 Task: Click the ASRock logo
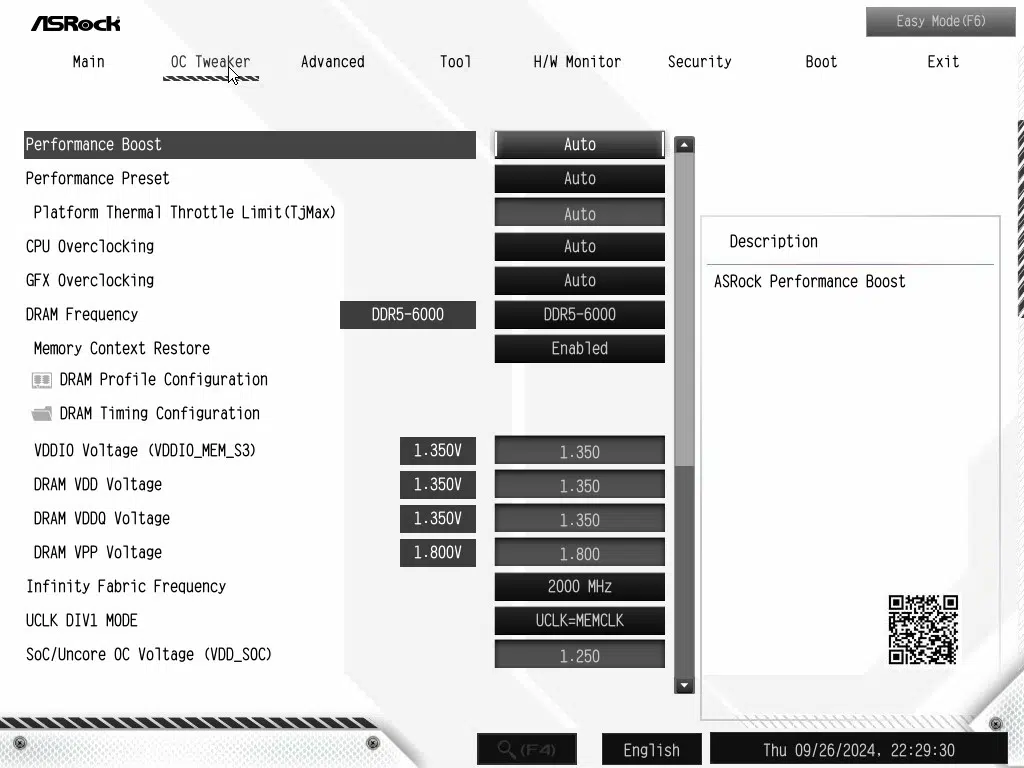click(76, 23)
